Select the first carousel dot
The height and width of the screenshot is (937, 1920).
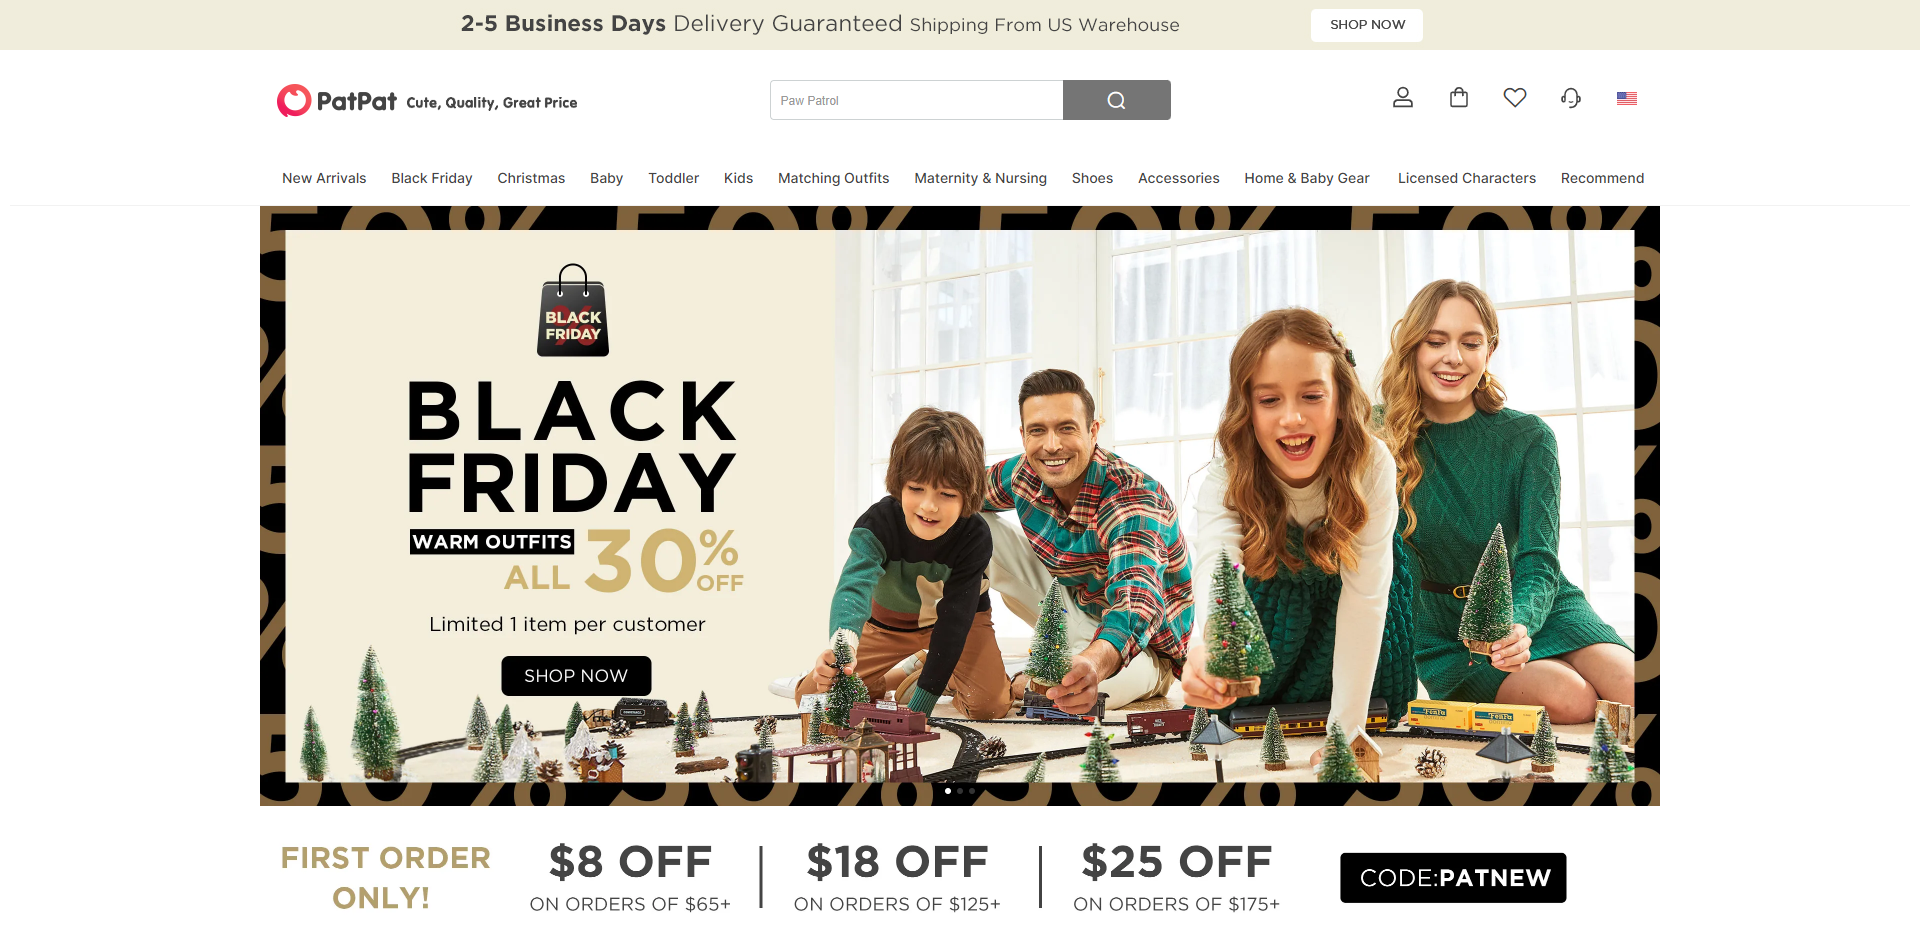[948, 791]
